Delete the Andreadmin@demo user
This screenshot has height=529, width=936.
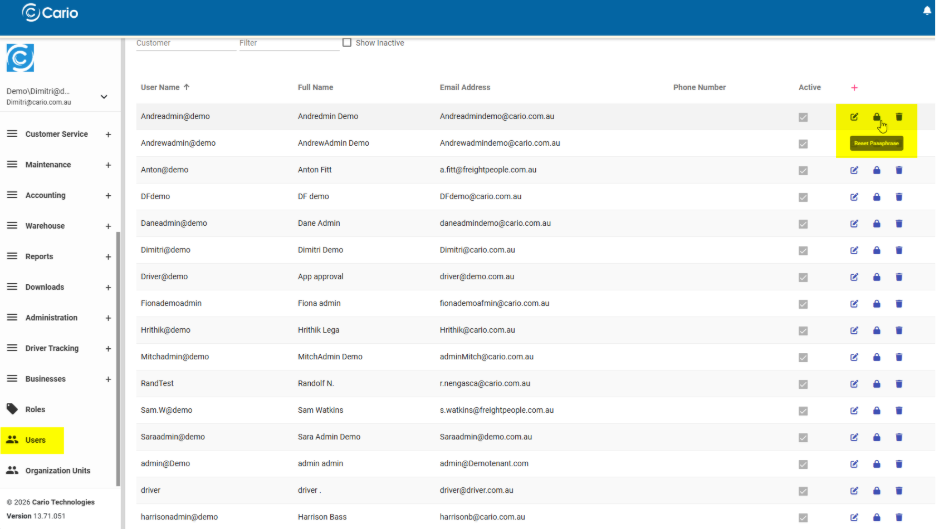(899, 117)
